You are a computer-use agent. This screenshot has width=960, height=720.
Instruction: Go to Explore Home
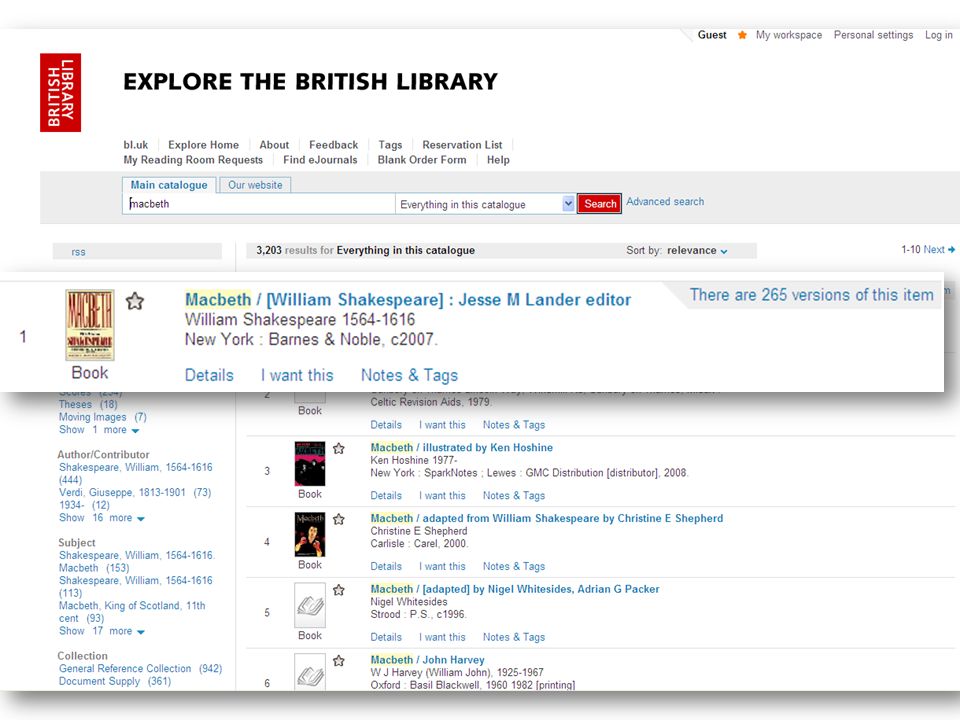203,145
